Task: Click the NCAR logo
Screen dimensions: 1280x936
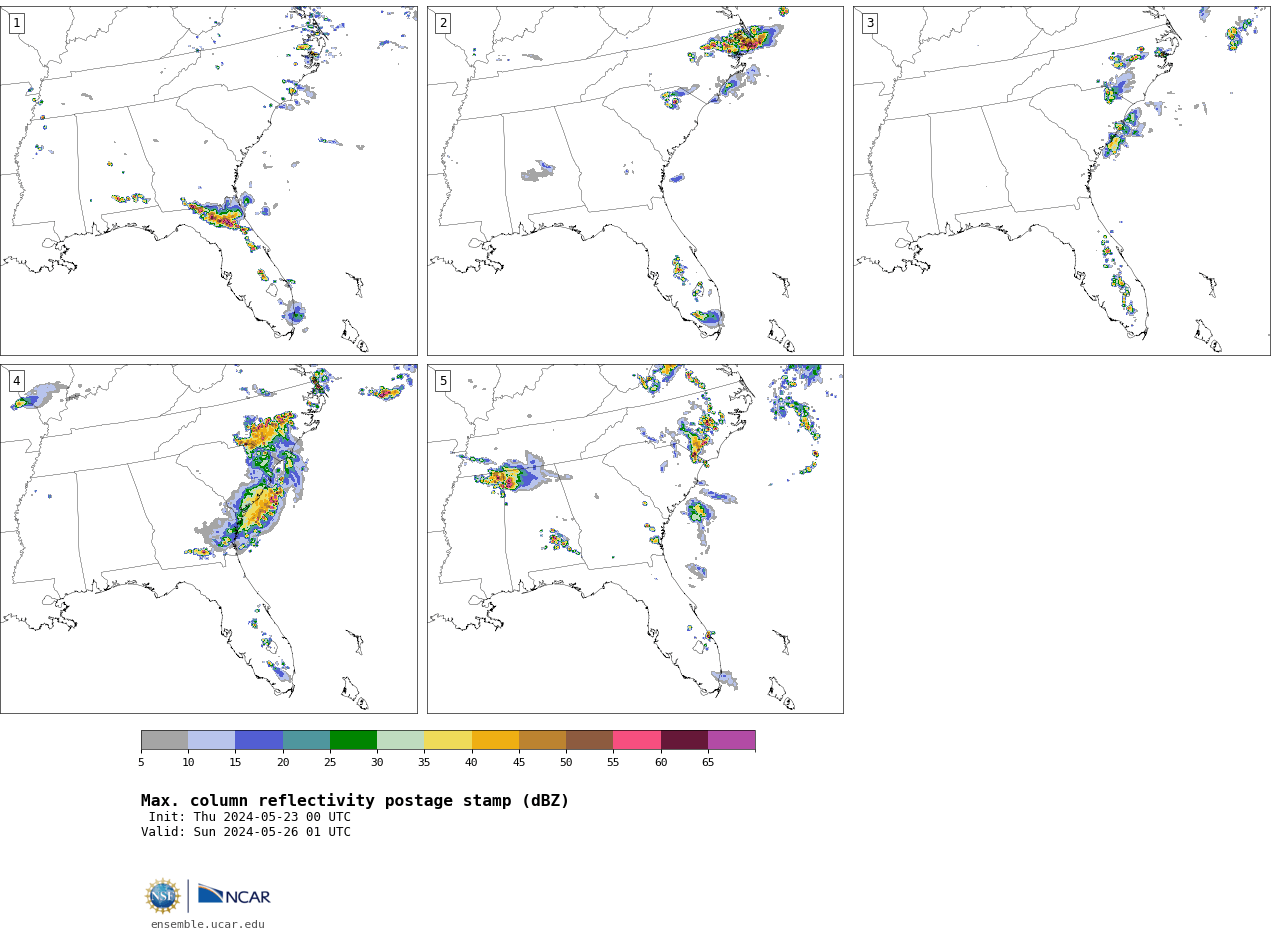Action: pos(234,896)
